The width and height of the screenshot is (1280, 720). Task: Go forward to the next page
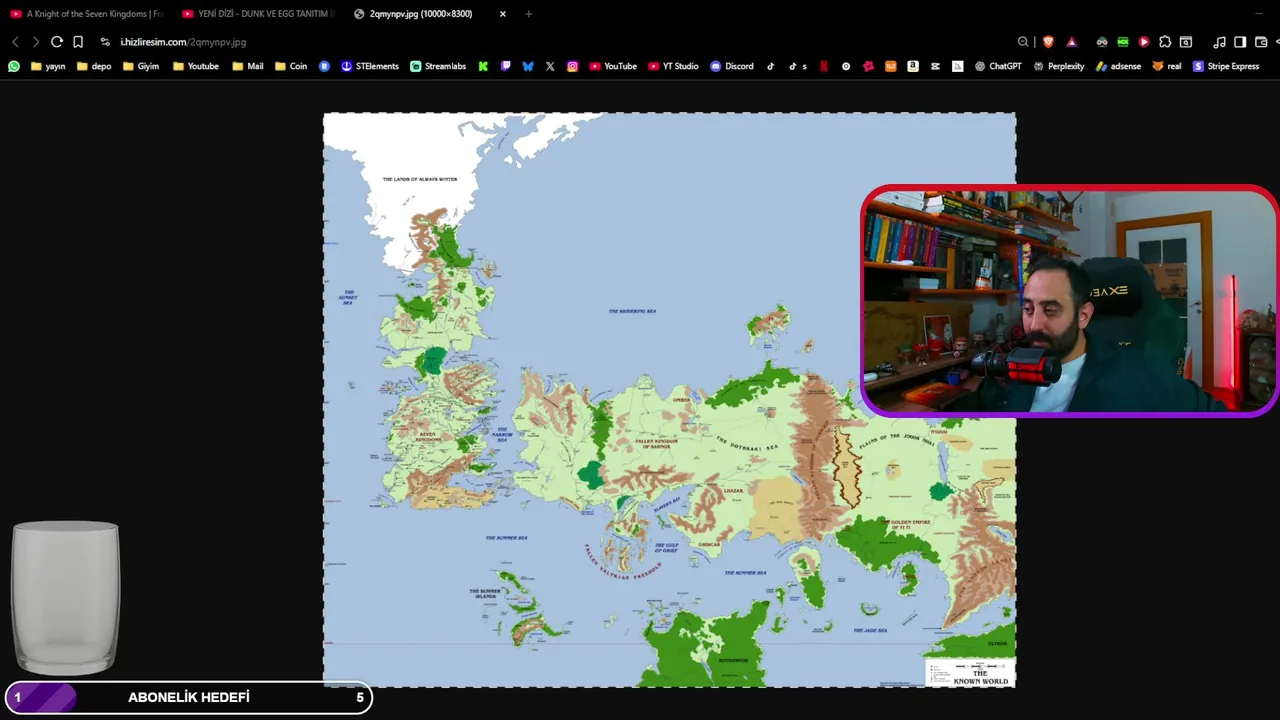click(36, 42)
